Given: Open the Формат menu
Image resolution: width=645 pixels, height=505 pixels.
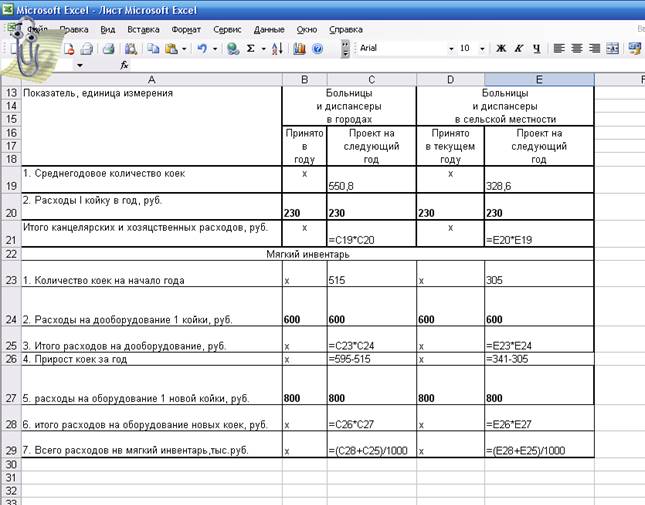Looking at the screenshot, I should (186, 30).
